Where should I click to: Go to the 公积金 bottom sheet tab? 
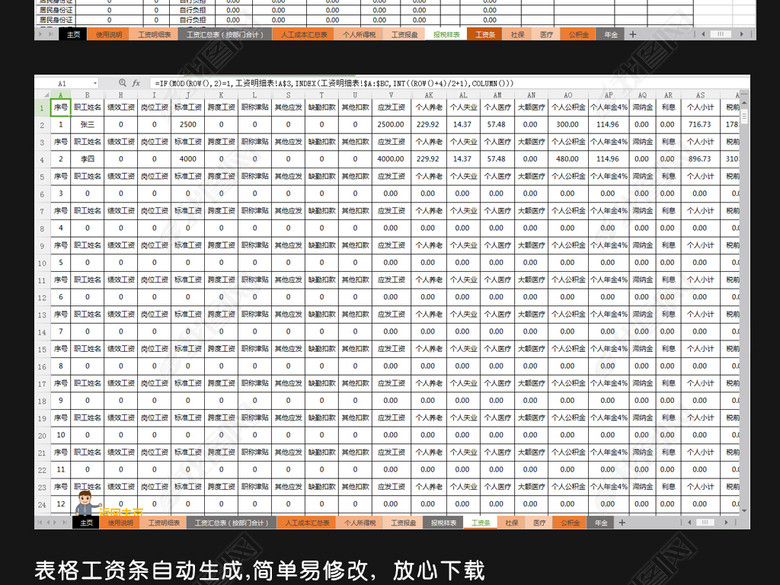571,522
